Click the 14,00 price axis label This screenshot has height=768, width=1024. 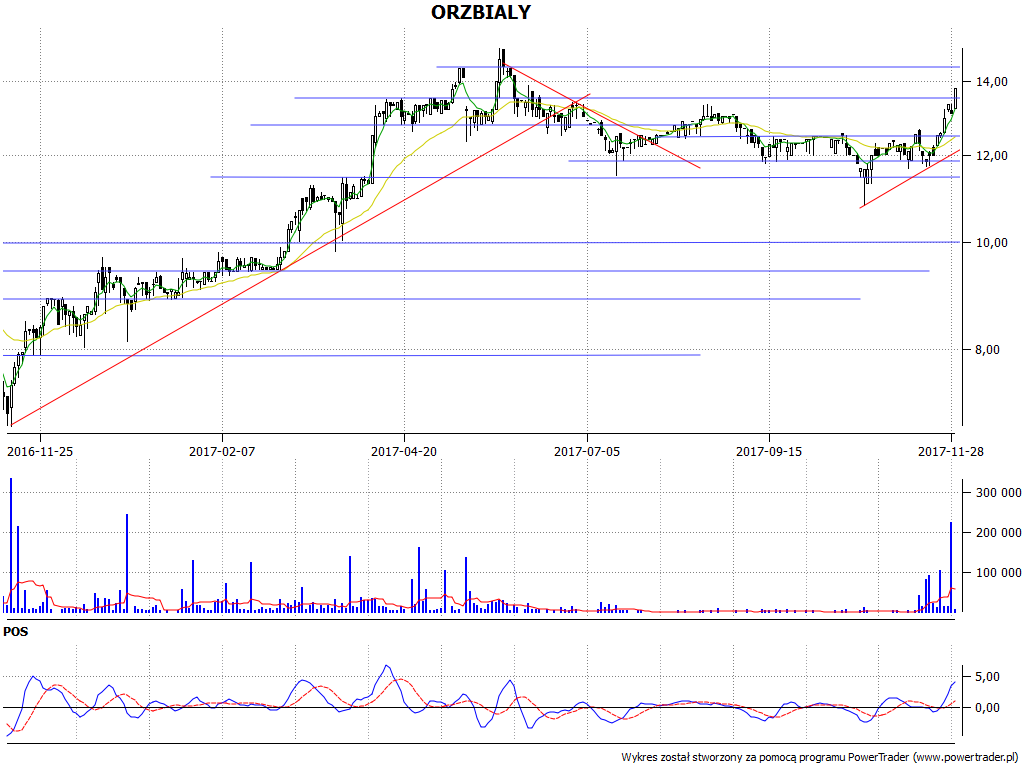(991, 82)
